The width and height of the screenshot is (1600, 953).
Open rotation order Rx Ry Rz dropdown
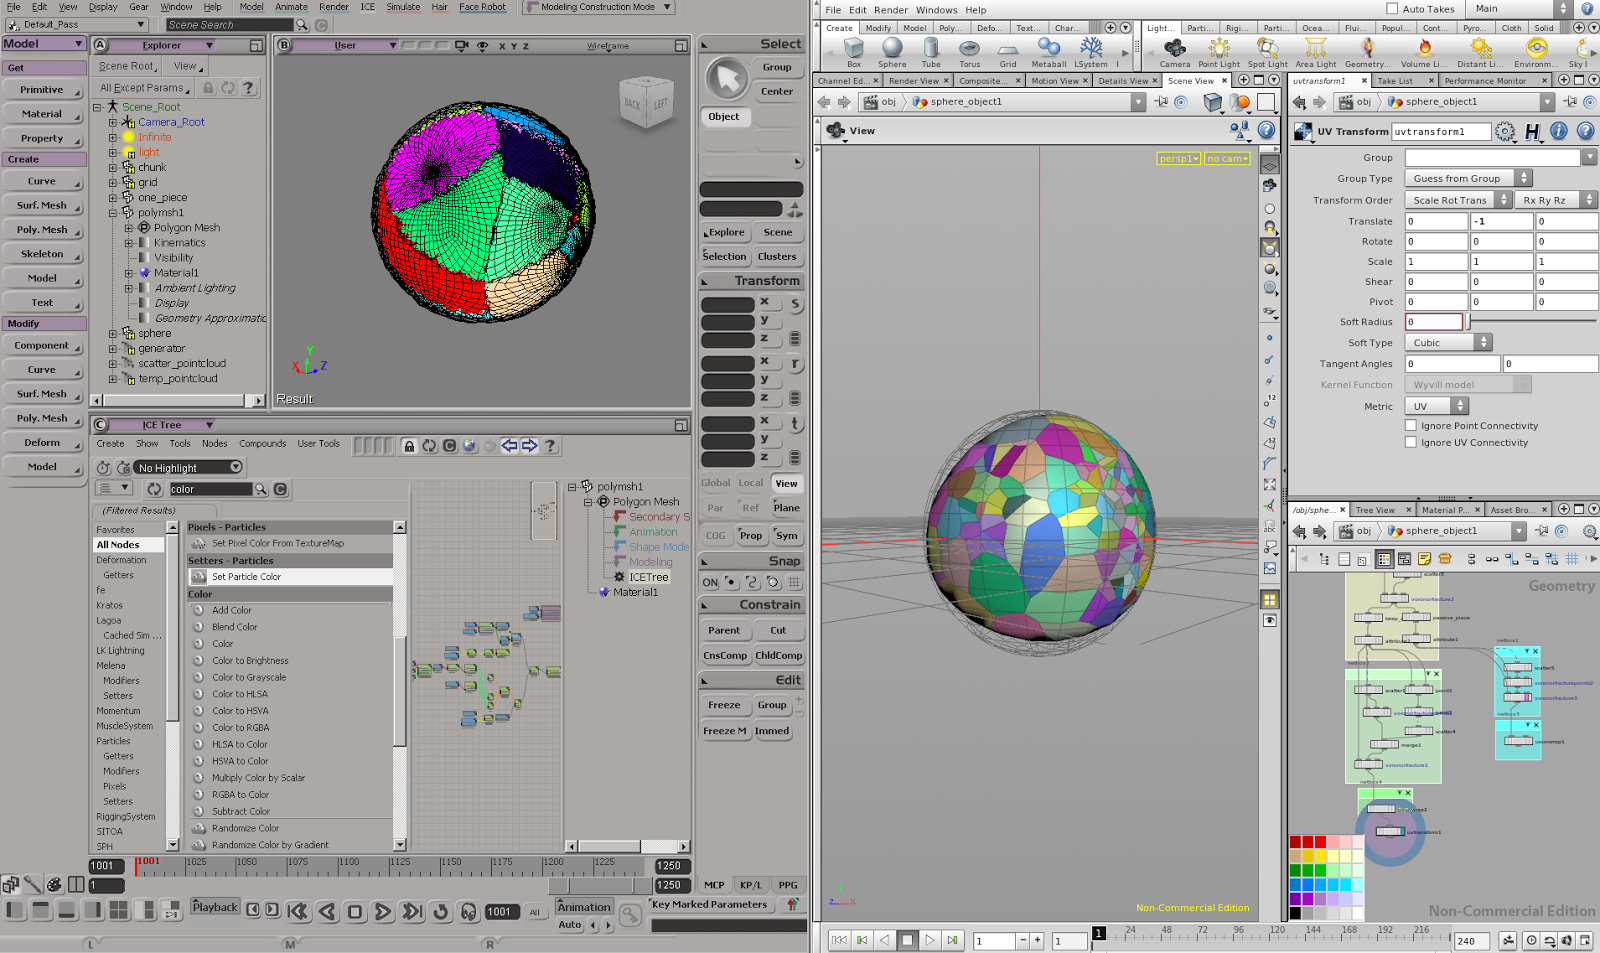pyautogui.click(x=1556, y=200)
